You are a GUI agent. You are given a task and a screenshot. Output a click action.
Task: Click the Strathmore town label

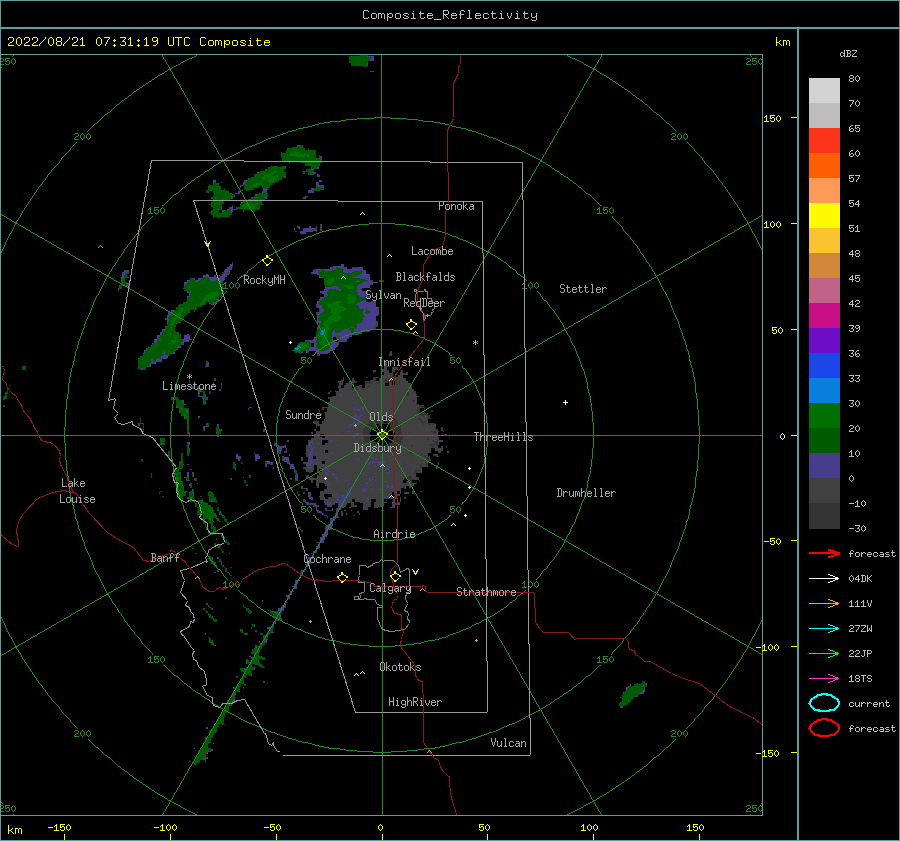[x=486, y=592]
